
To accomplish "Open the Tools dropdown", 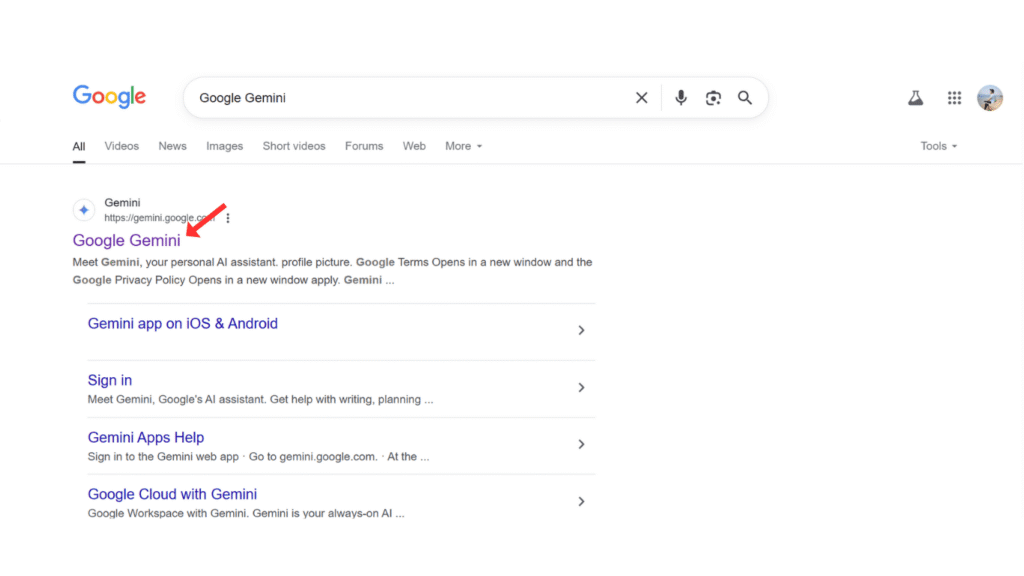I will click(938, 146).
